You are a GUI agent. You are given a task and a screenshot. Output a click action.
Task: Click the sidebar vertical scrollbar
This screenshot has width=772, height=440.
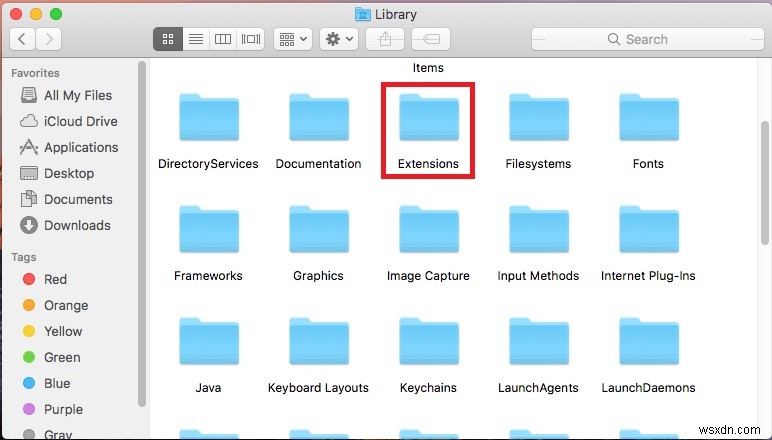(142, 234)
